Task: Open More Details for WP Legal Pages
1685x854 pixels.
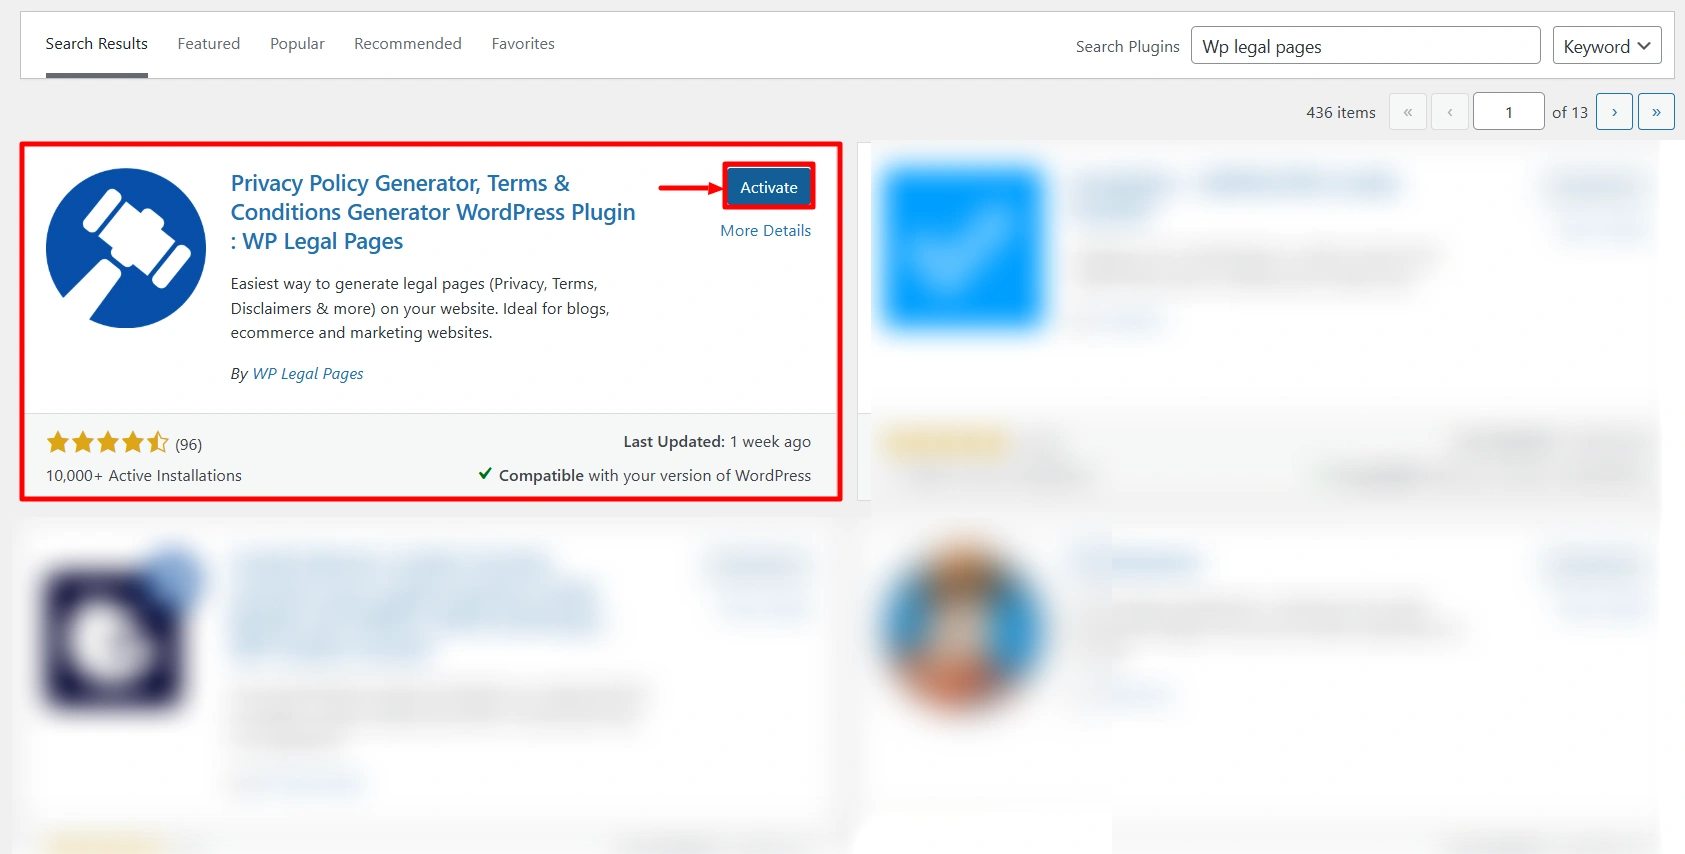Action: coord(765,231)
